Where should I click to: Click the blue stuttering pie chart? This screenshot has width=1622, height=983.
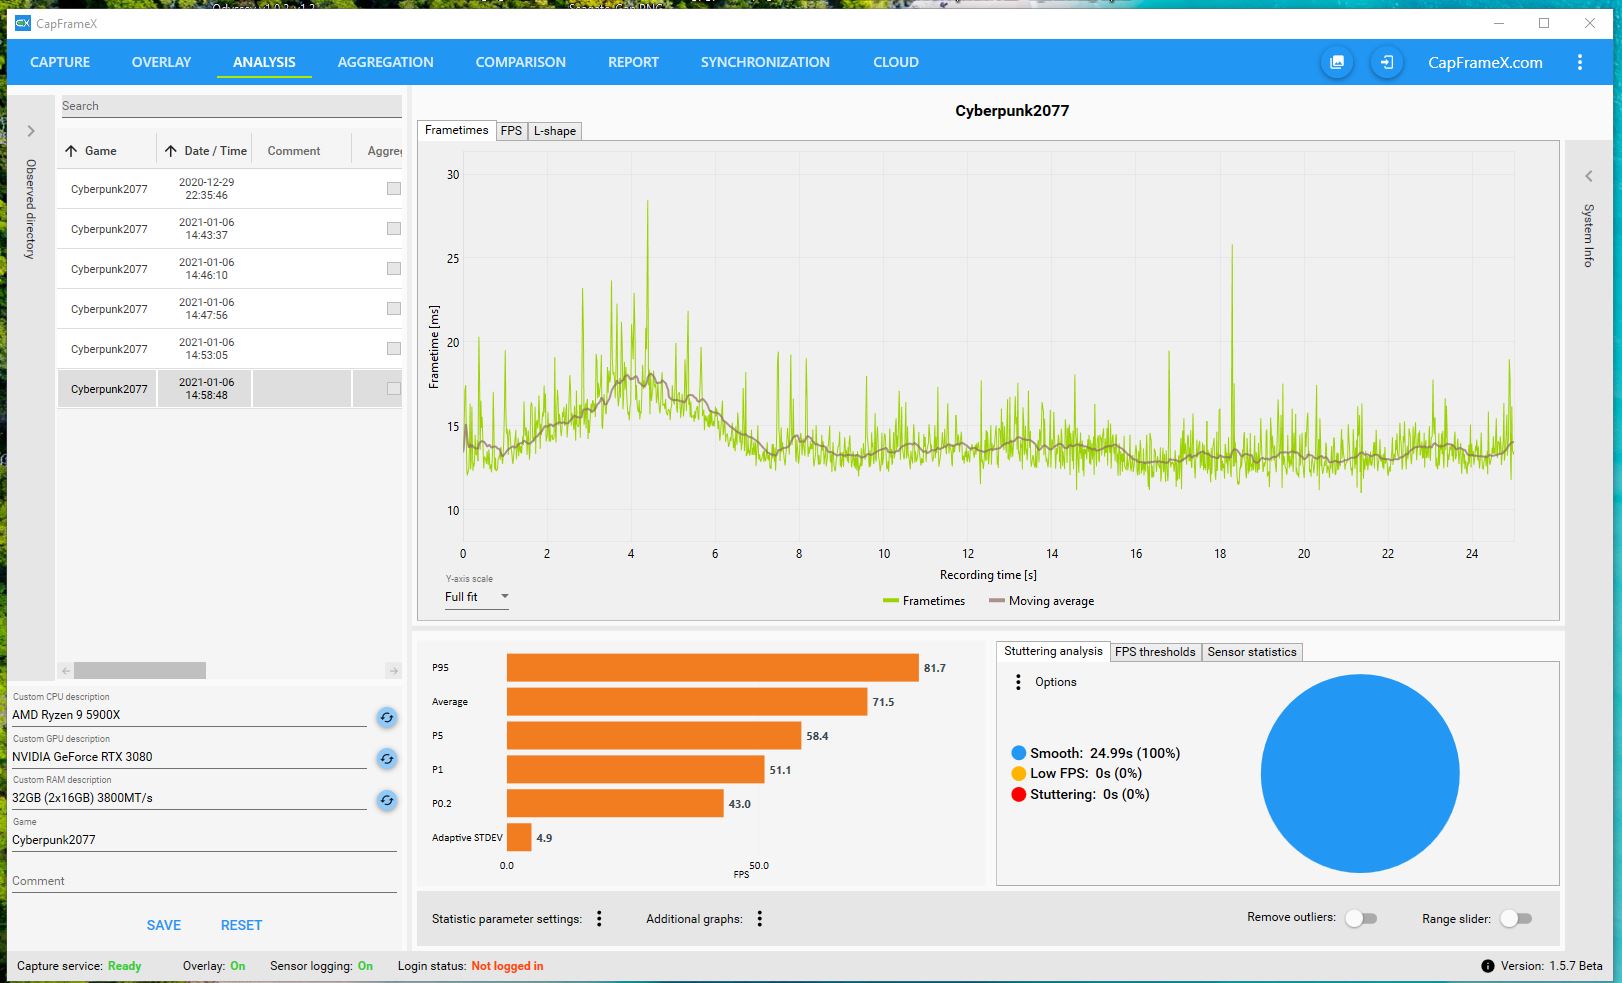(1360, 773)
